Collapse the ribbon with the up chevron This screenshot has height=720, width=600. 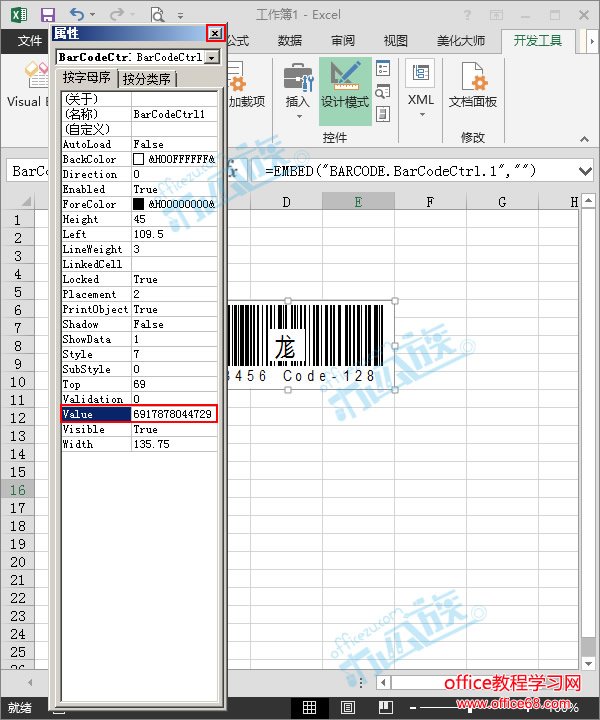[x=584, y=139]
